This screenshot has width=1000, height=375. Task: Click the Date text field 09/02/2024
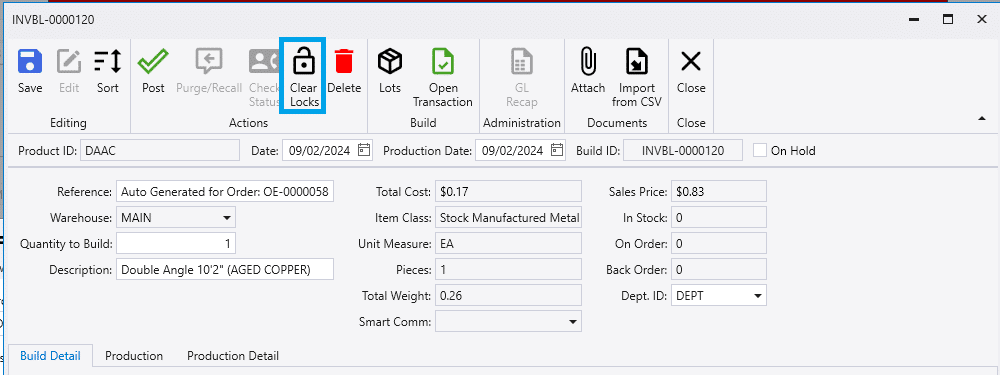[320, 151]
